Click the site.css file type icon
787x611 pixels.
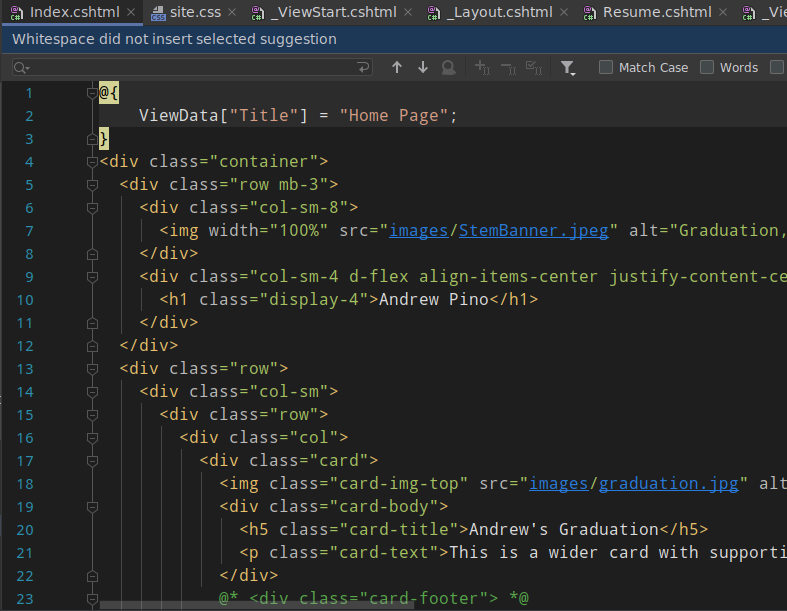tap(158, 13)
